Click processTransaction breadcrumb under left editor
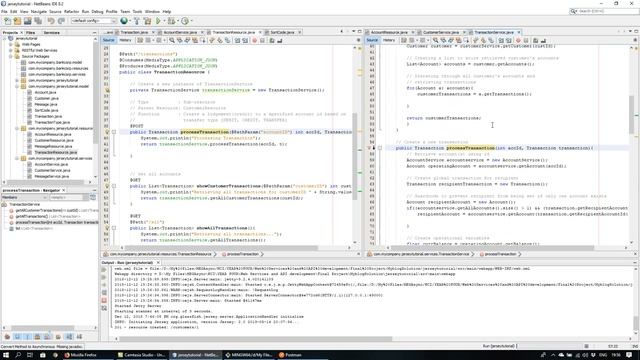Screen dimensions: 640x360 242,254
